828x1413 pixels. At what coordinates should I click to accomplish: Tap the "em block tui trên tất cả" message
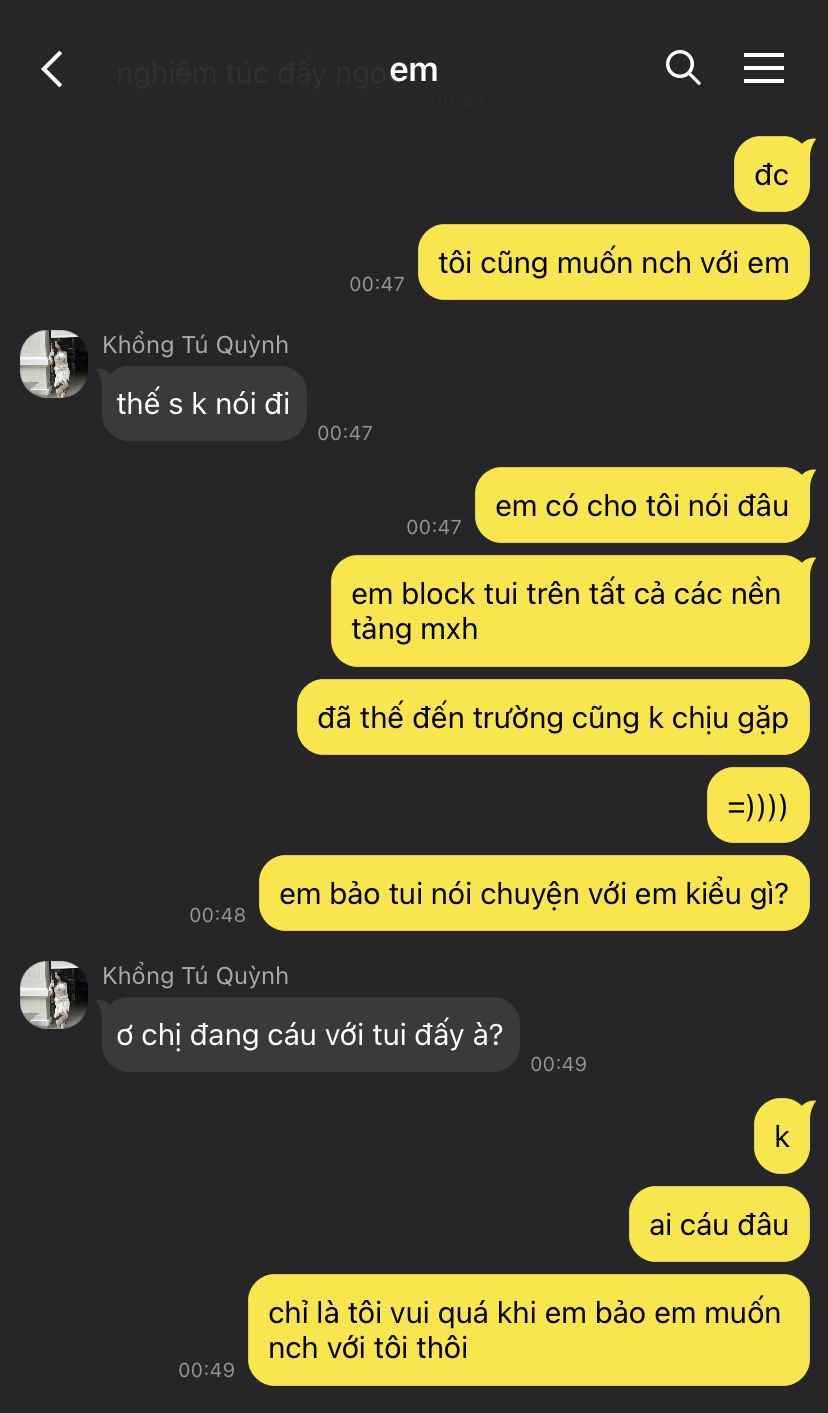[570, 611]
